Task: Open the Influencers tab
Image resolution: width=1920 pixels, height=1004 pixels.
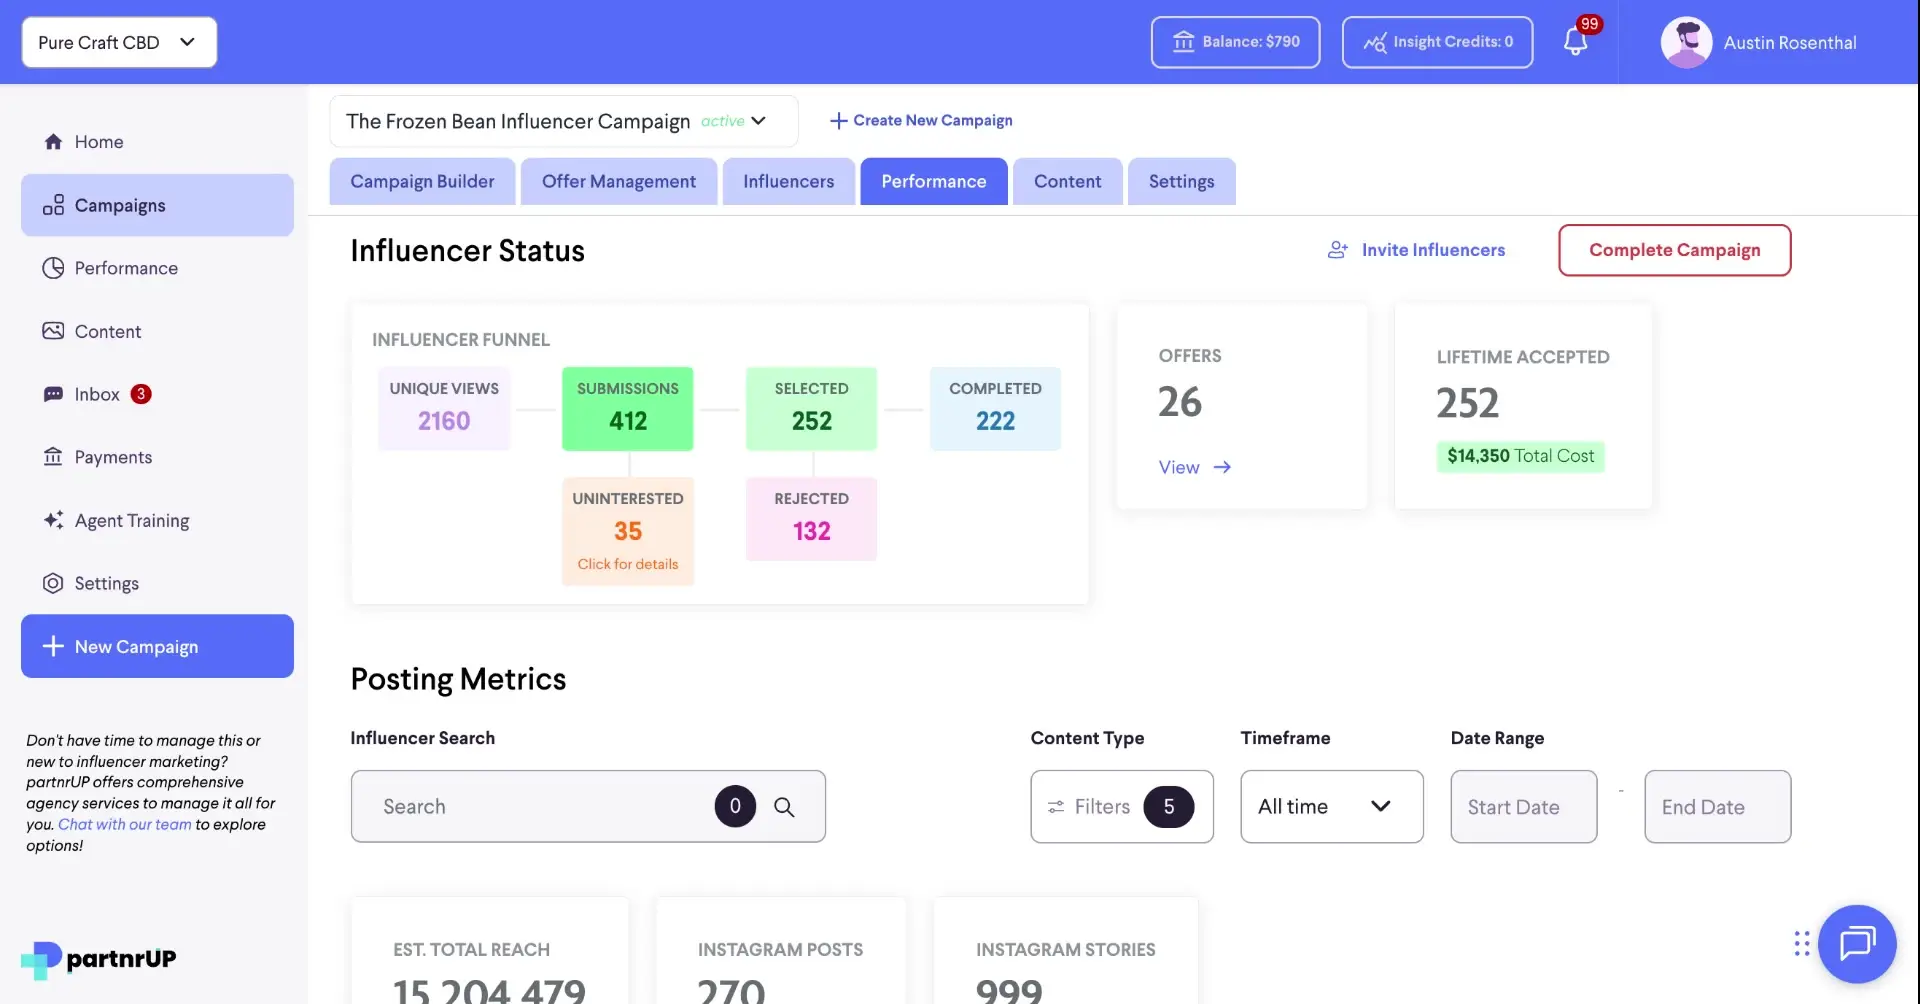Action: click(788, 181)
